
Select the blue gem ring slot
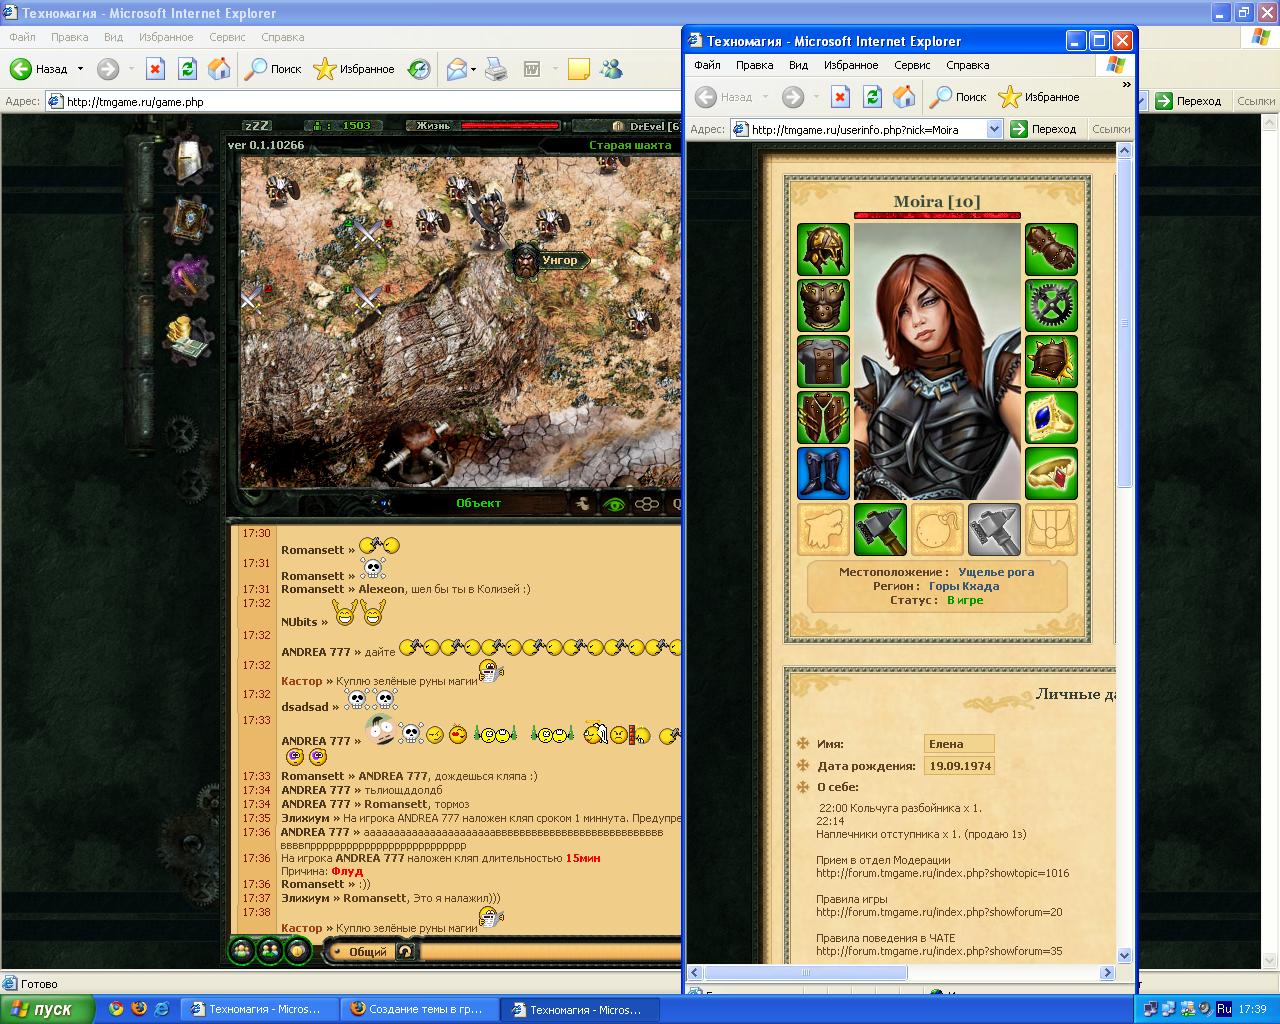(x=1051, y=417)
